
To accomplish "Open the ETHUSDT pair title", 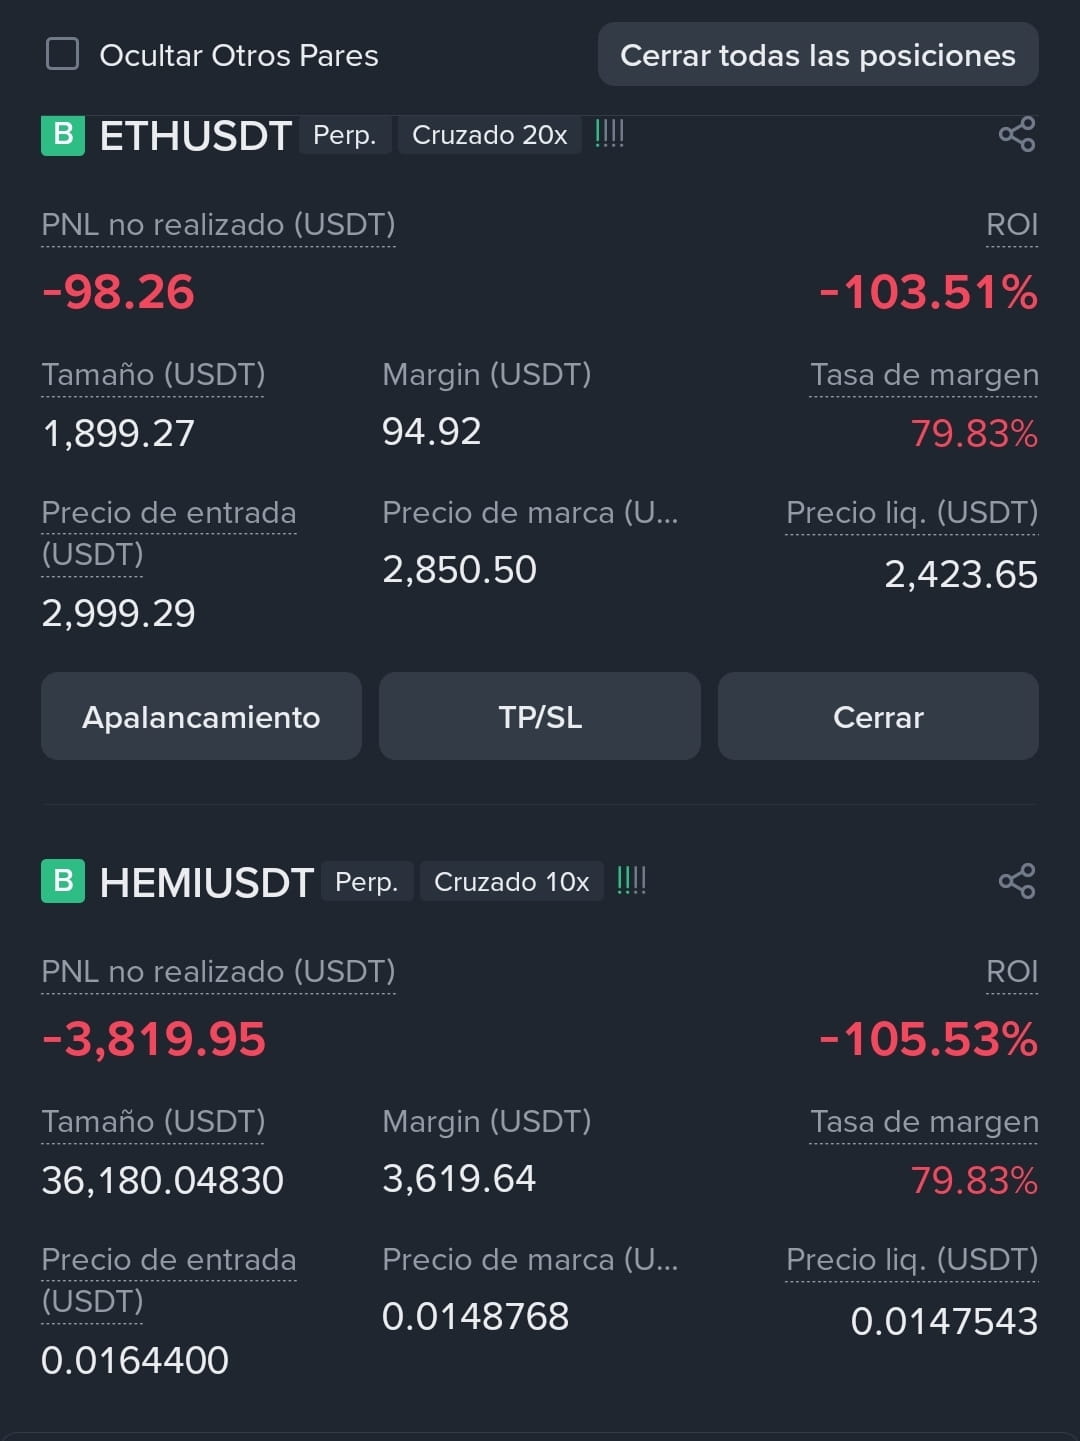I will click(x=196, y=136).
